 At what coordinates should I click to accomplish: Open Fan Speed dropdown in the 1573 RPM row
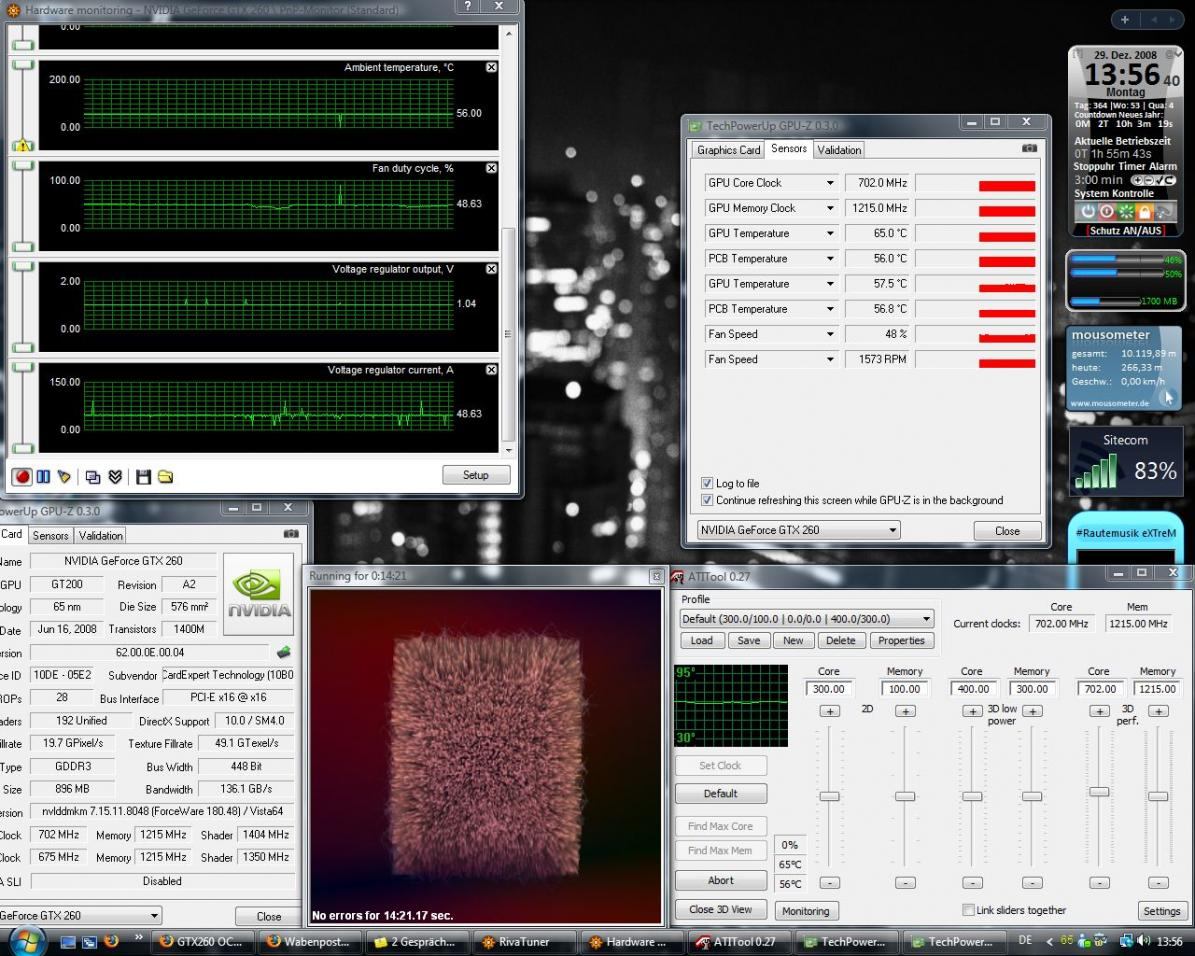tap(830, 359)
